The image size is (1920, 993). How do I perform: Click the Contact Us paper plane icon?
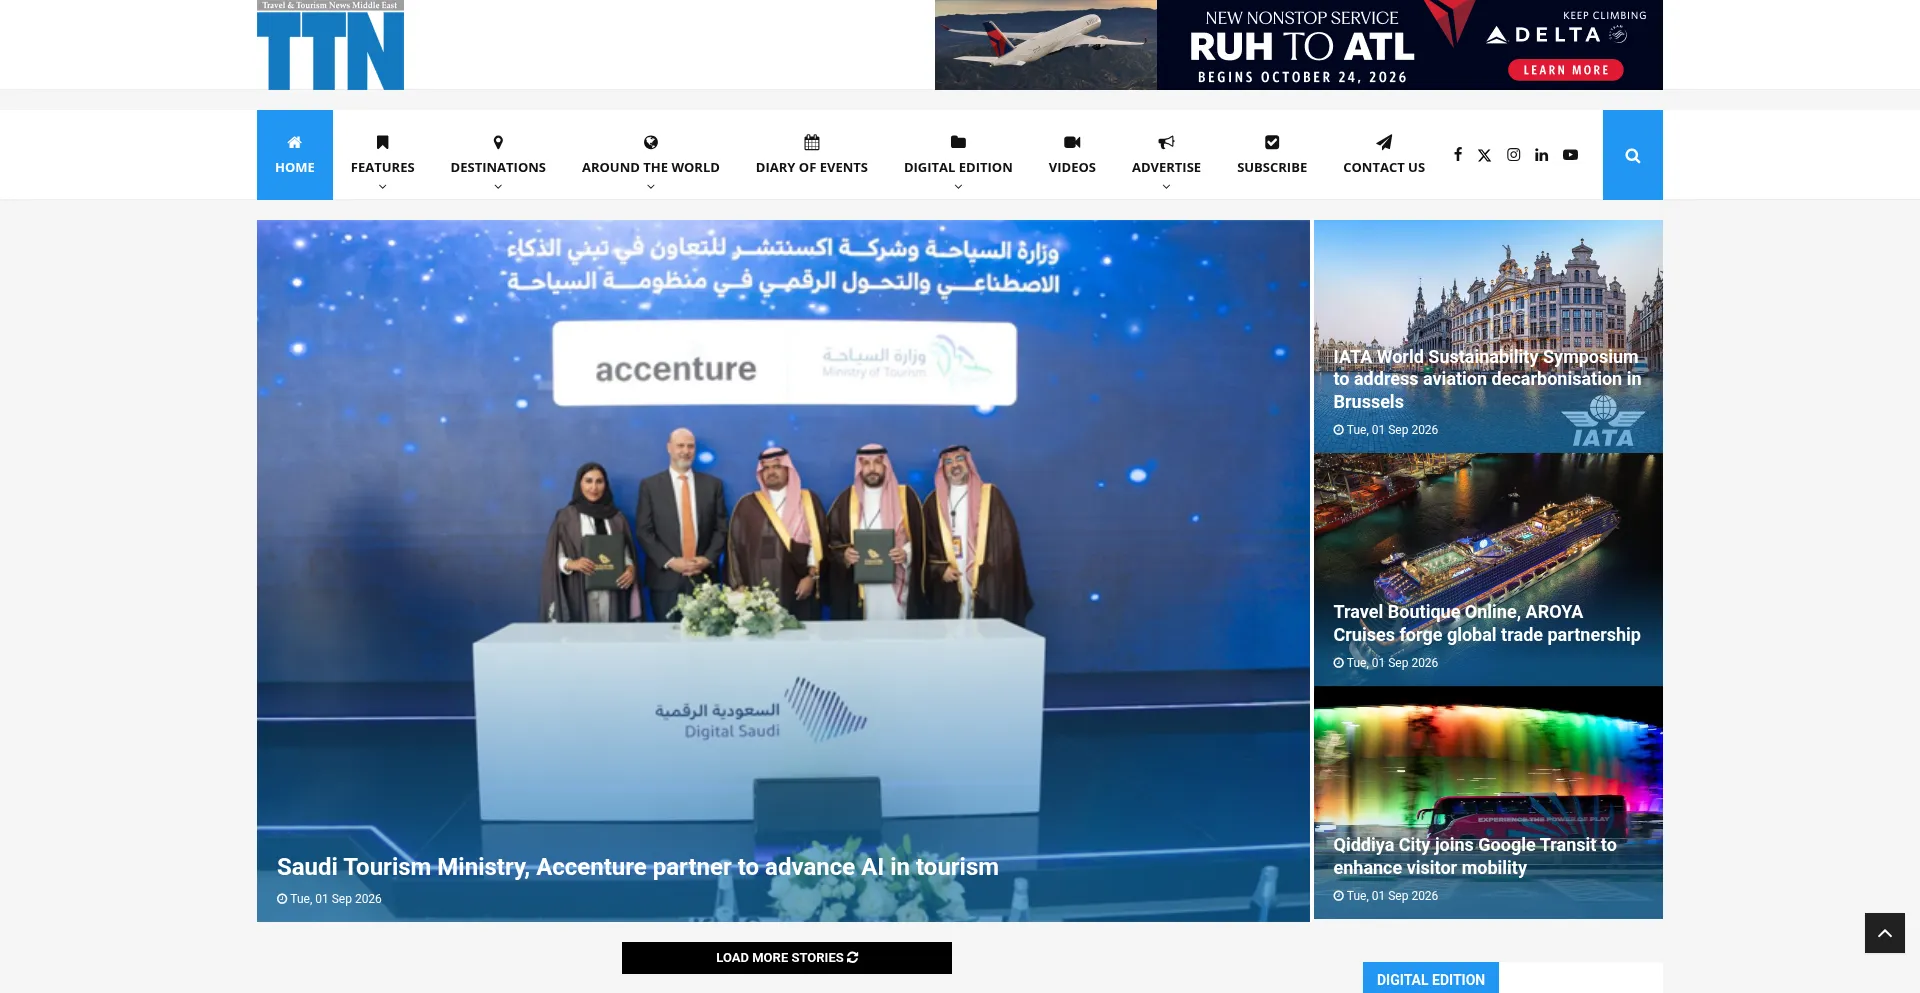1384,142
